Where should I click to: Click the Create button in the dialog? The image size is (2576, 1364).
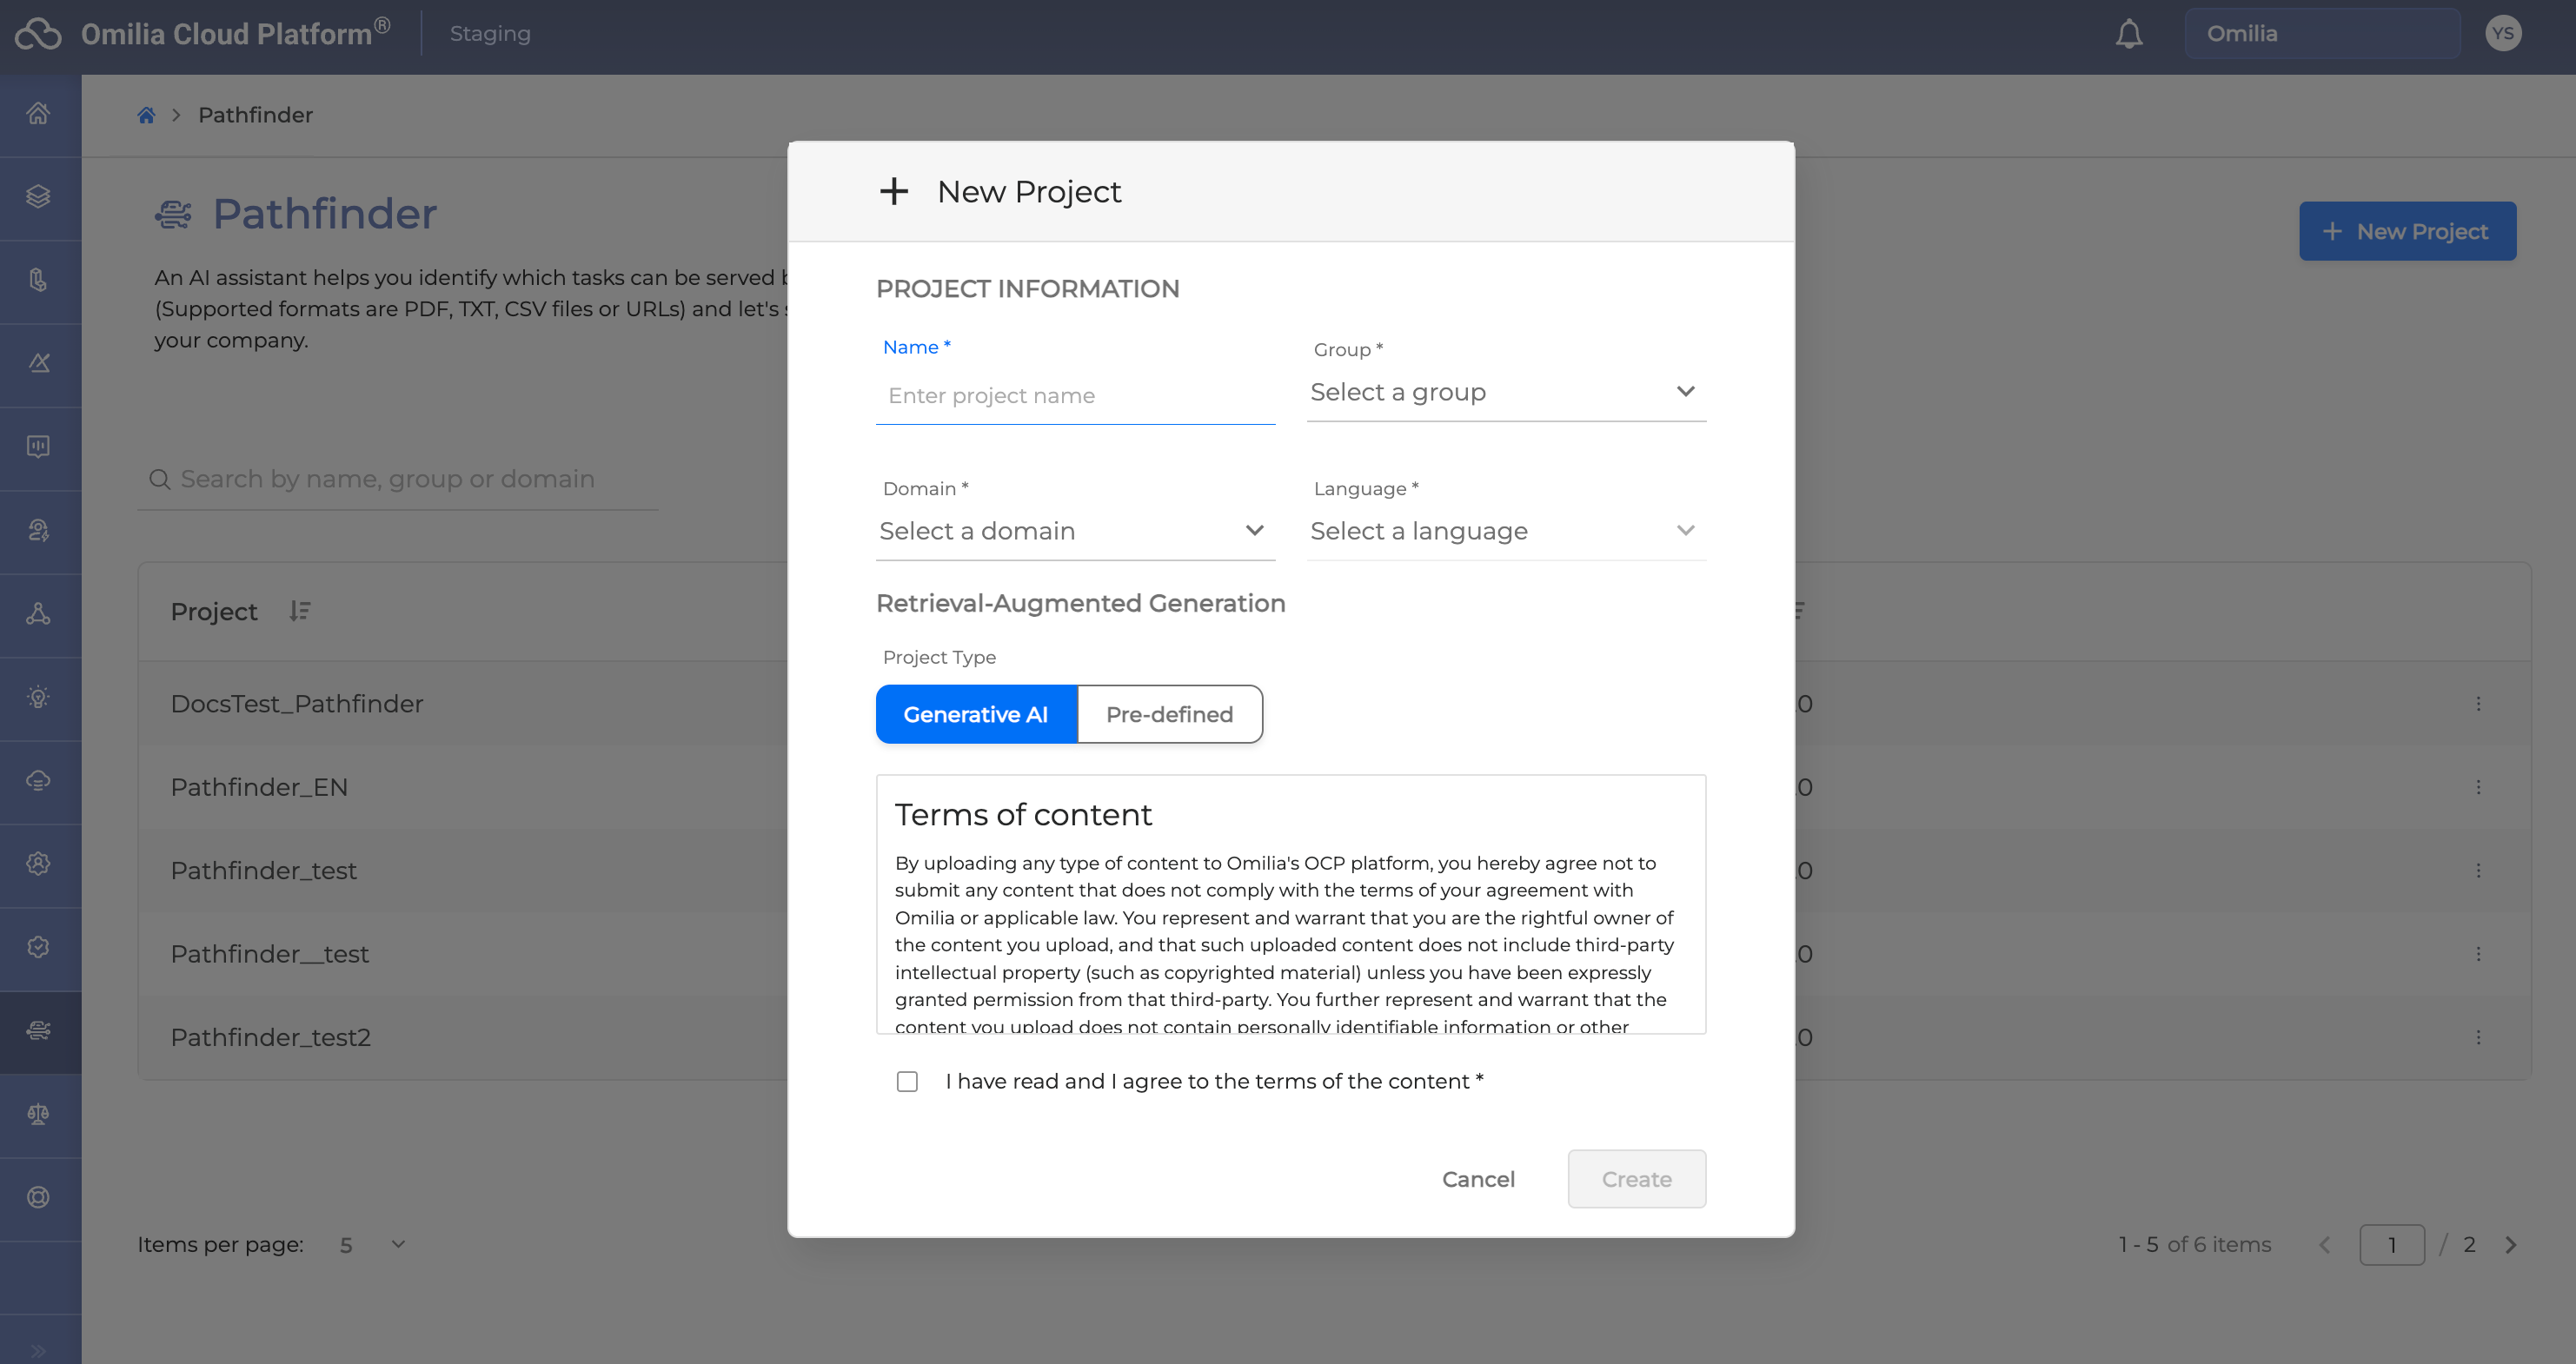(1636, 1179)
